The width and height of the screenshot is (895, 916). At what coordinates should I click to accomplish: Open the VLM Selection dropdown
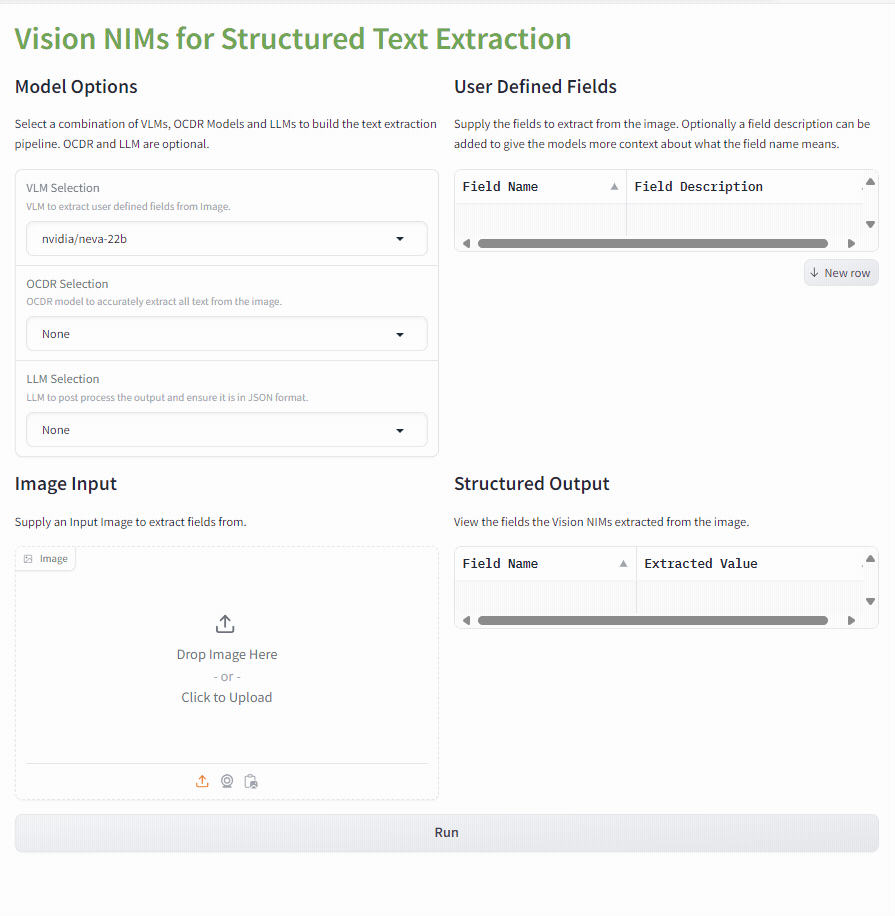click(x=227, y=239)
